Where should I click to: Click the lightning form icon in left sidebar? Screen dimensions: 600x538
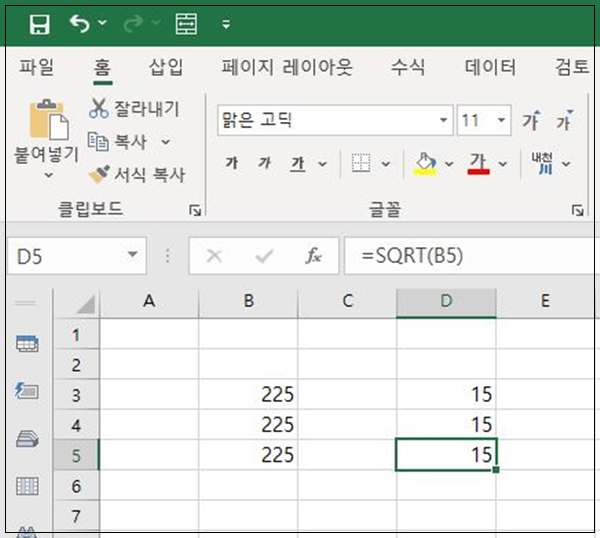point(26,391)
